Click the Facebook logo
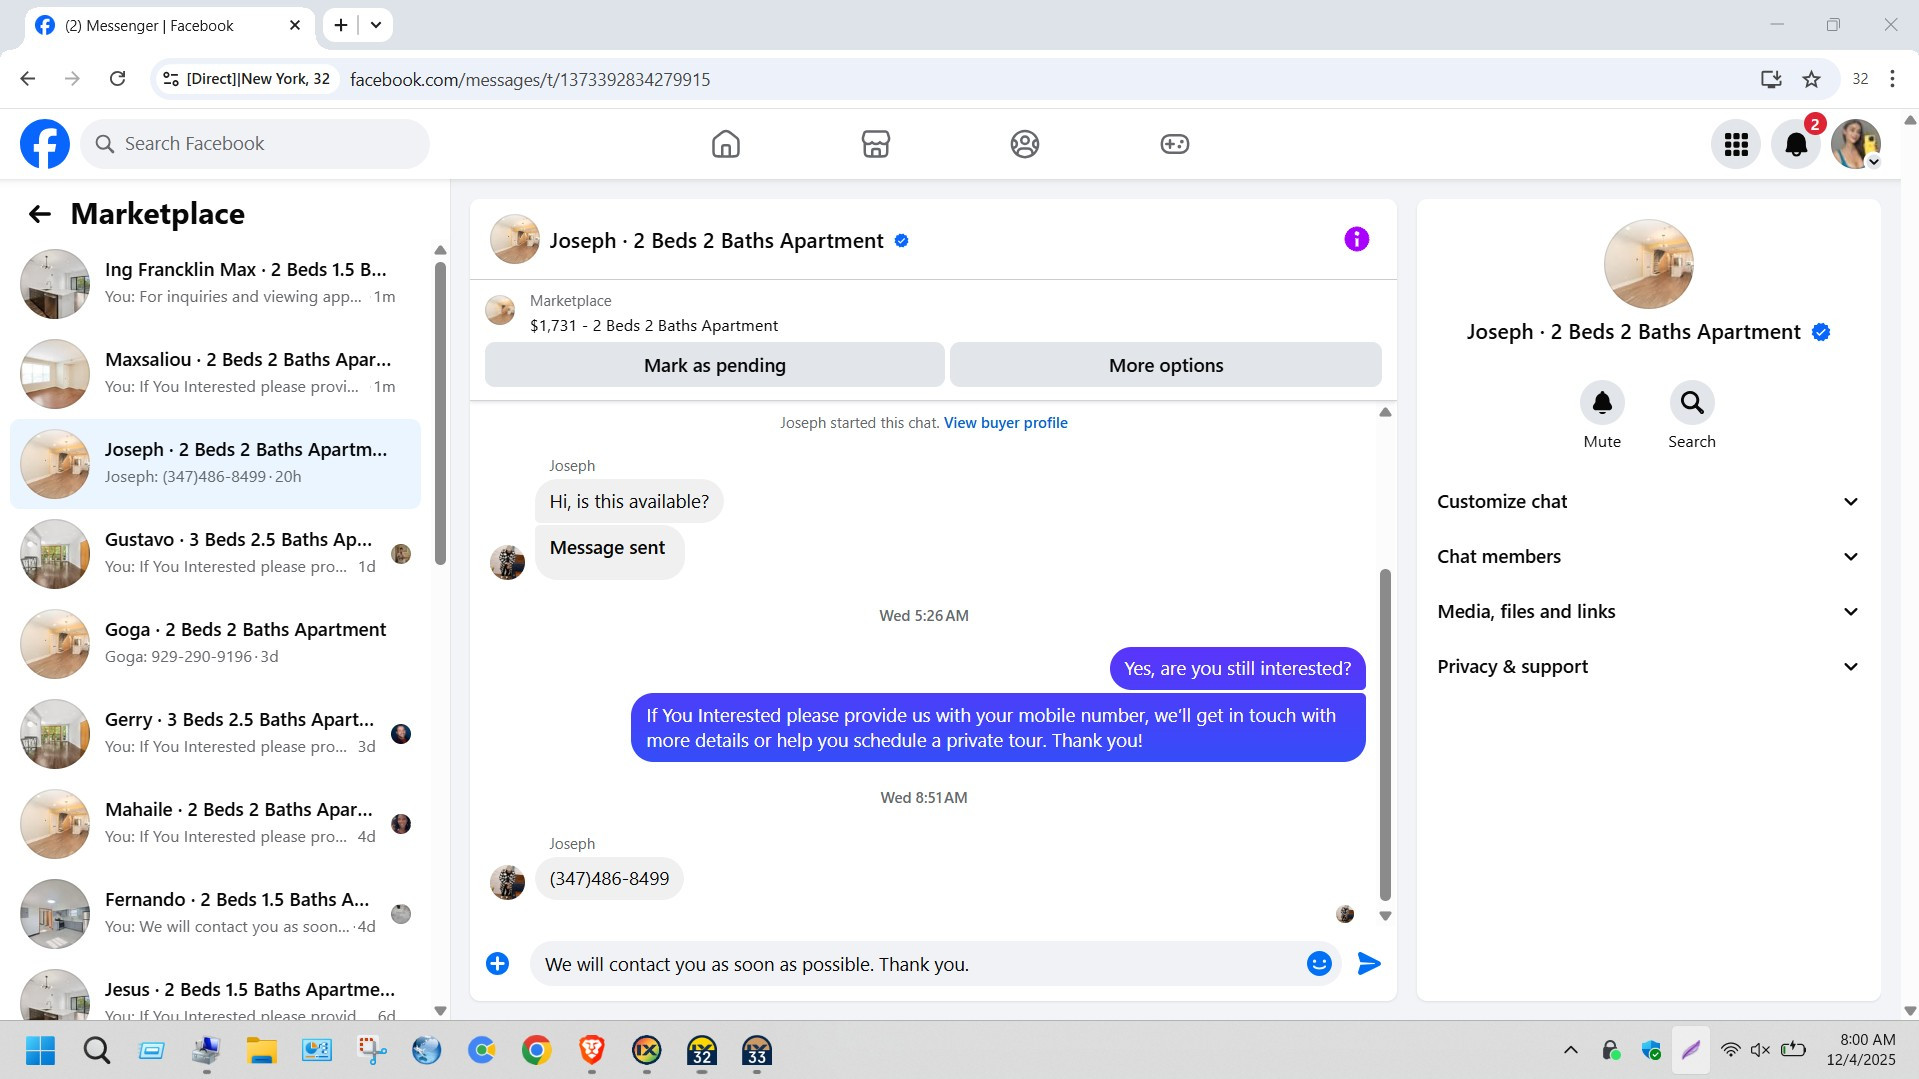 tap(45, 144)
